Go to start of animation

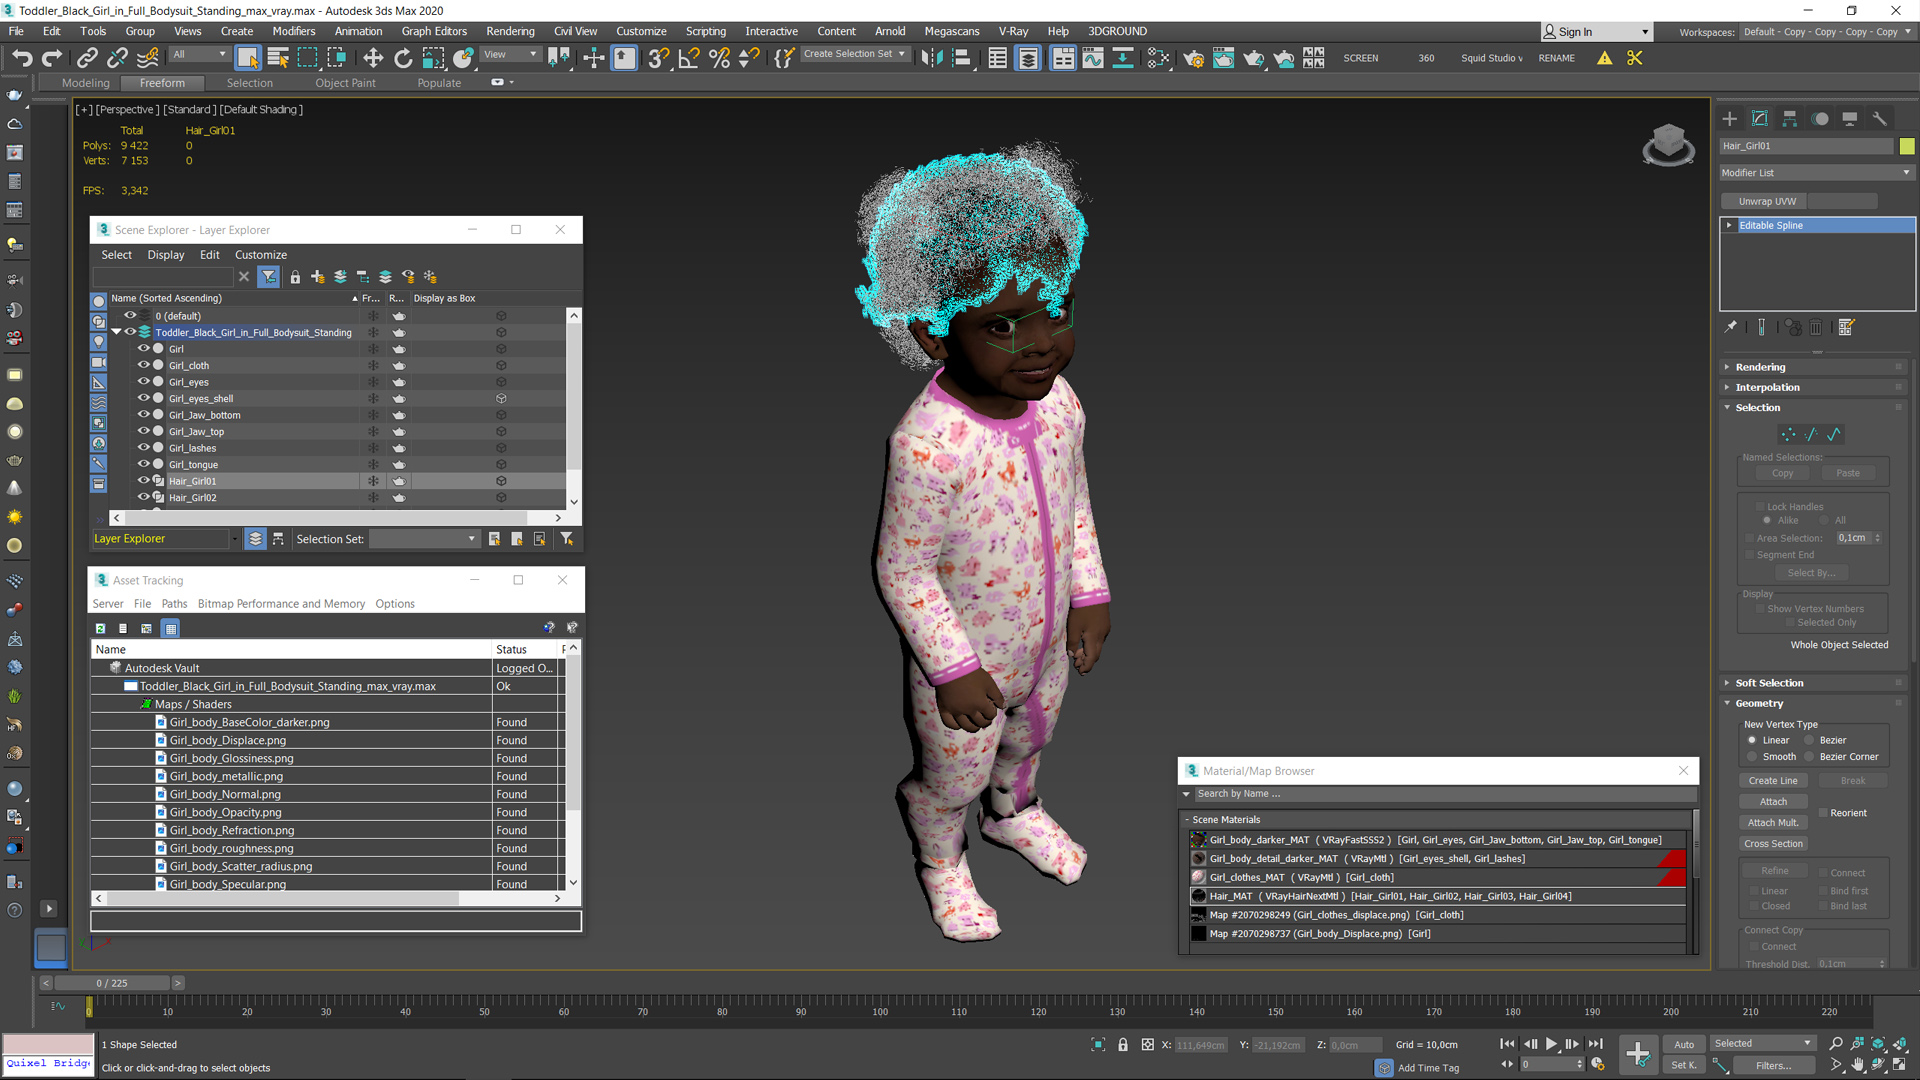pos(1507,1043)
